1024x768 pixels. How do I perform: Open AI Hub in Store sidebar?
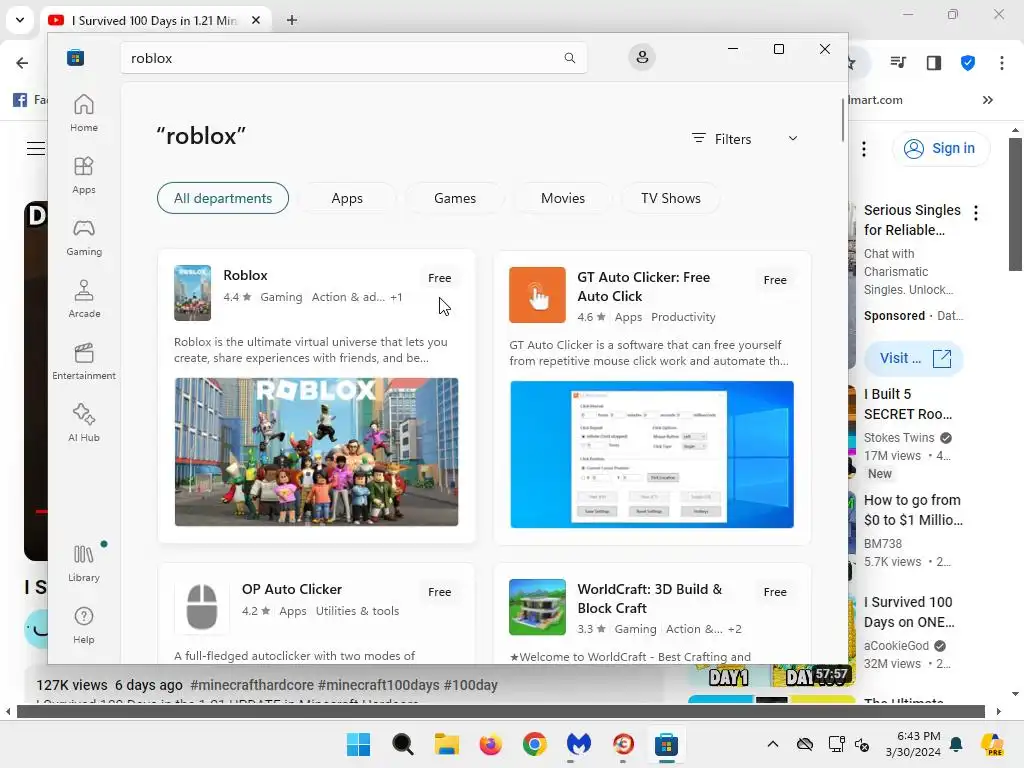point(84,423)
